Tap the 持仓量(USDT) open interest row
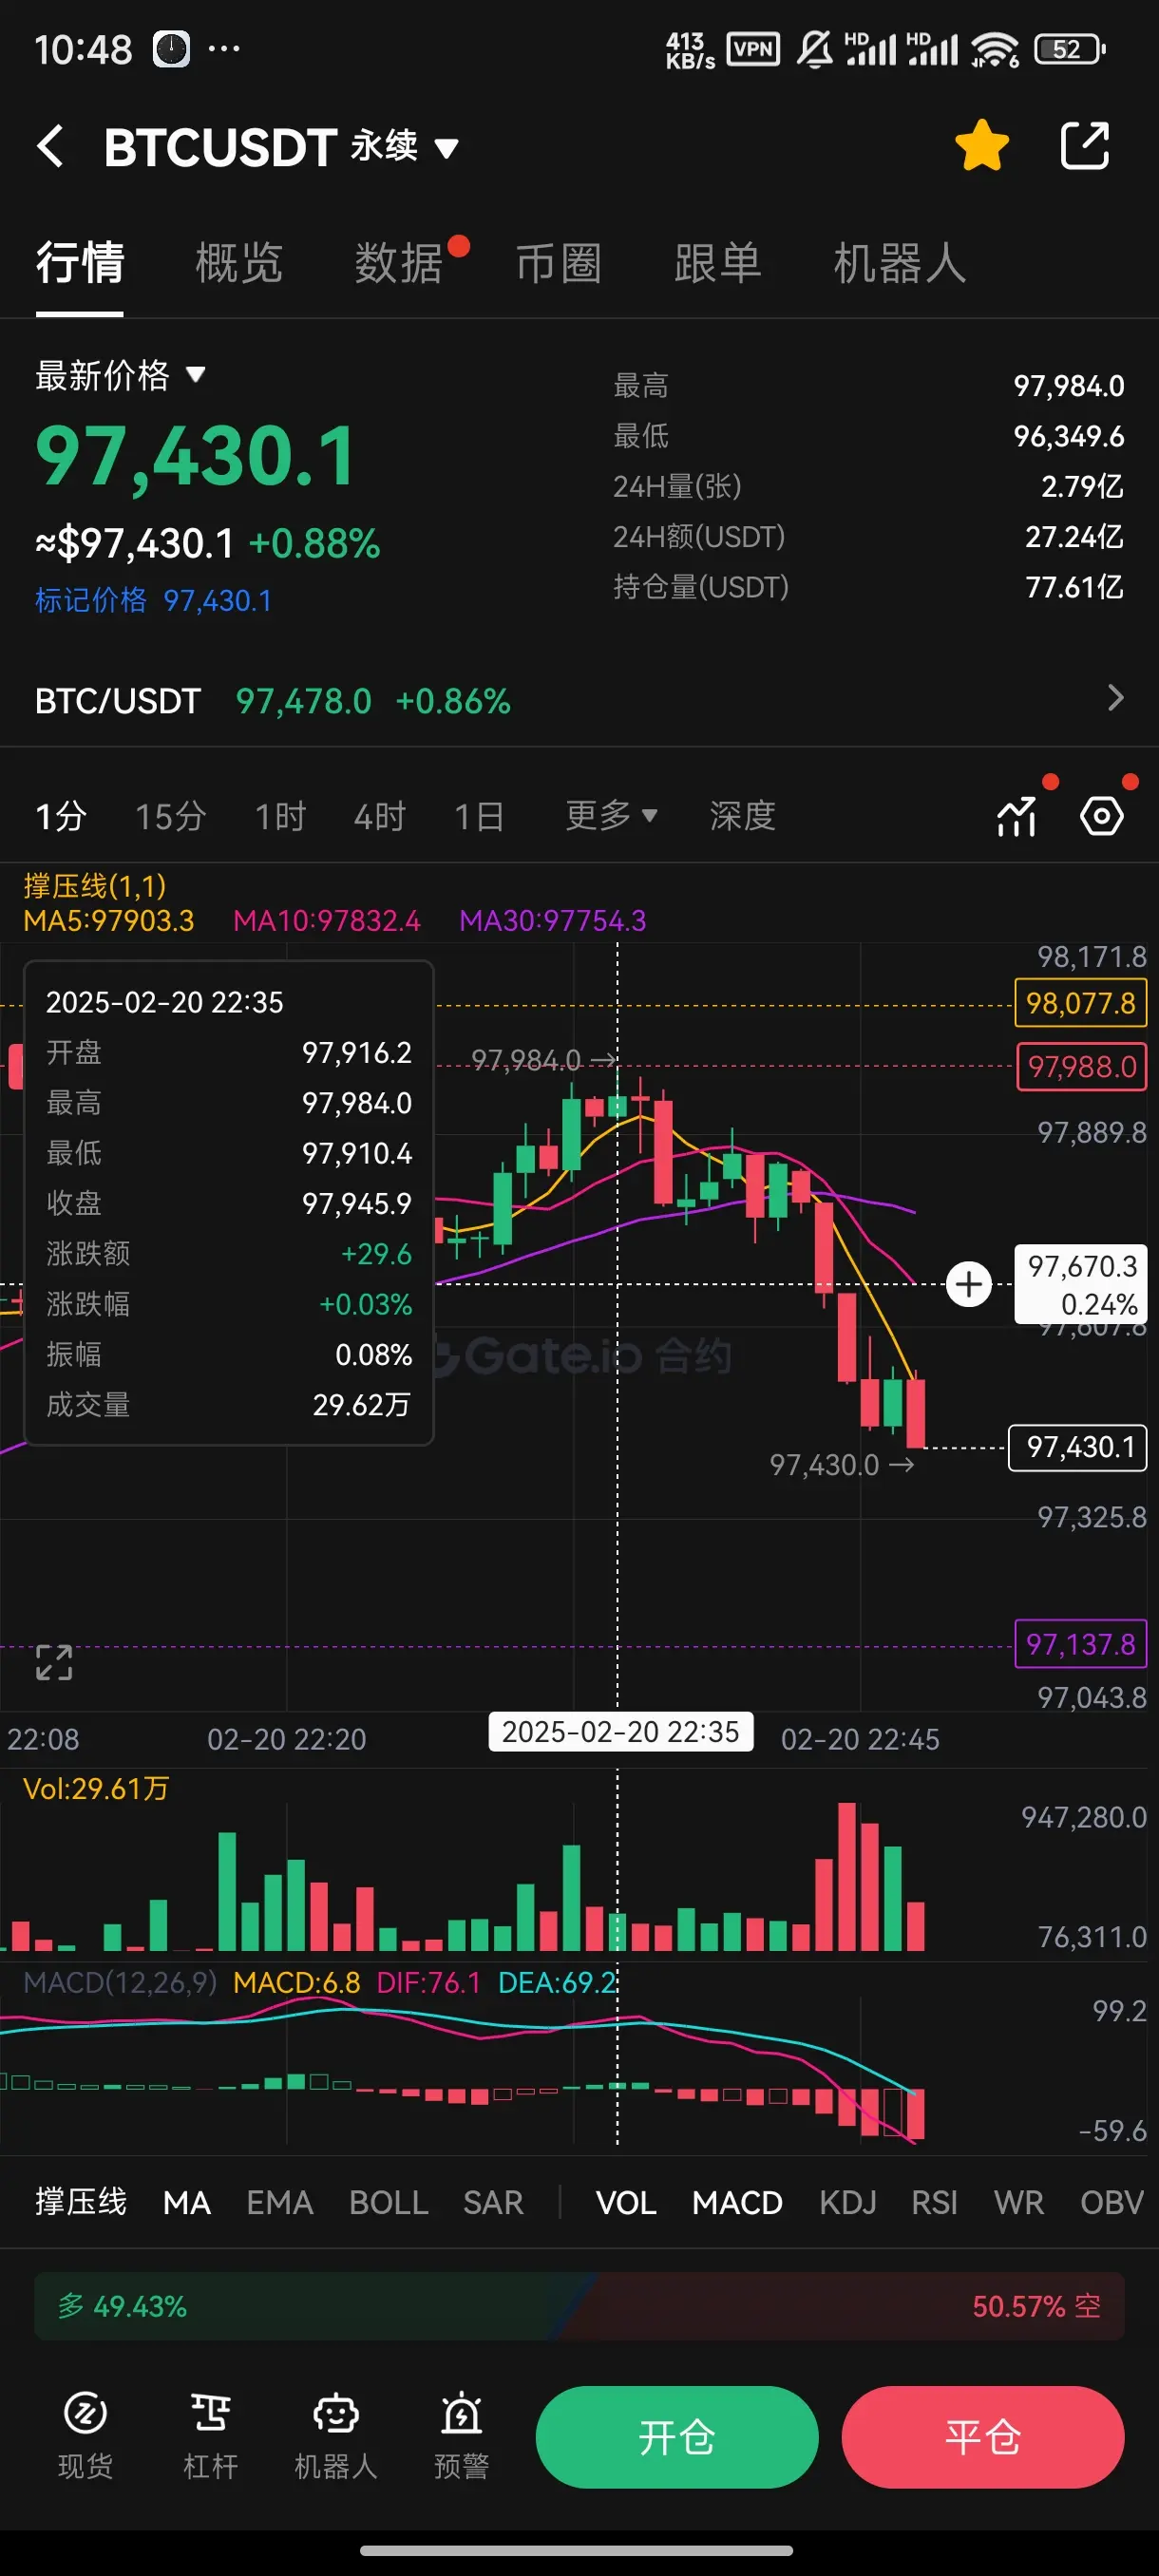 pos(868,587)
